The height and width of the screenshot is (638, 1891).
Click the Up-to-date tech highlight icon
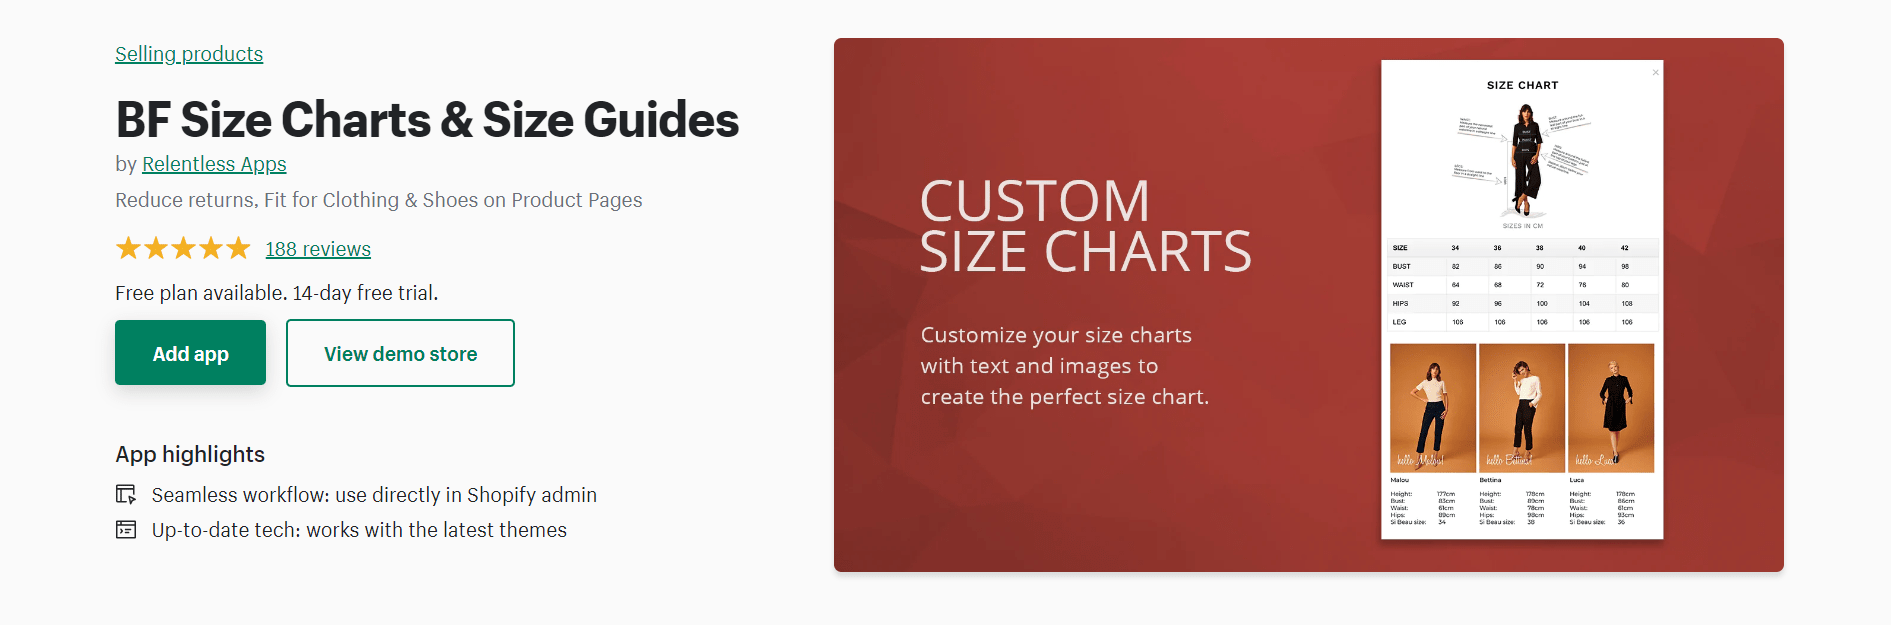pos(126,530)
